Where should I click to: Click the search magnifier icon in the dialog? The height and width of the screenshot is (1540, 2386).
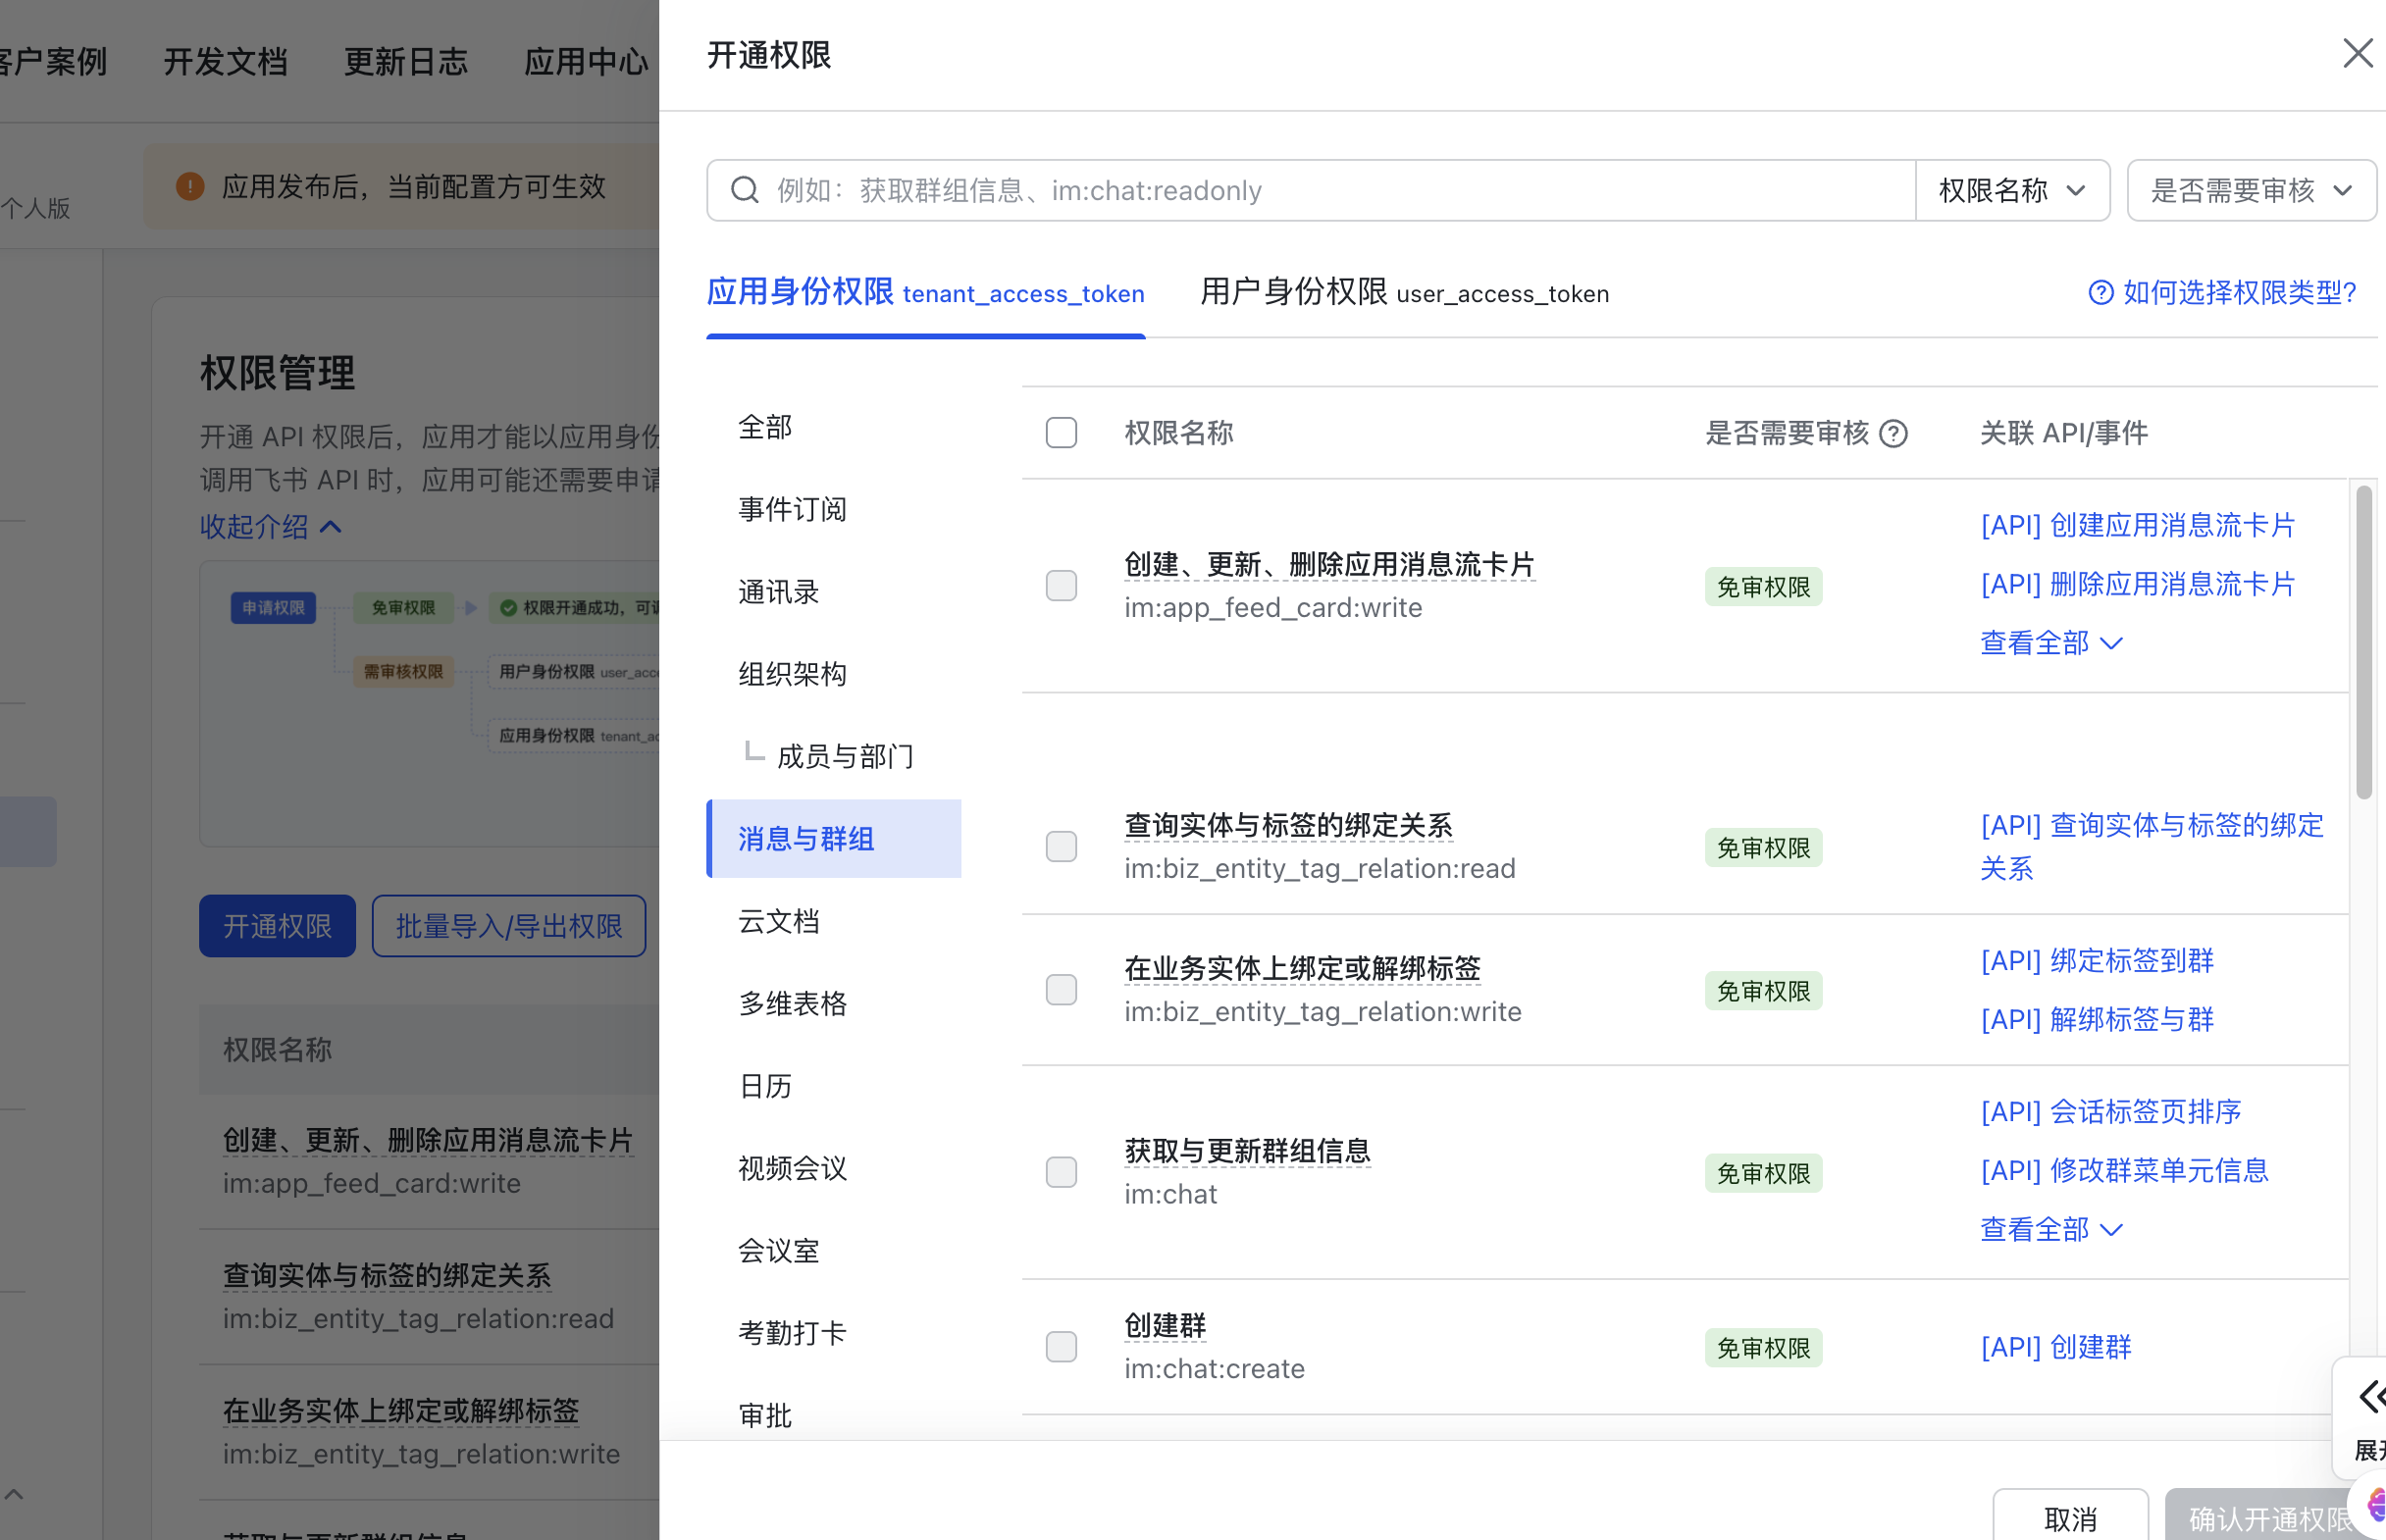pyautogui.click(x=745, y=190)
